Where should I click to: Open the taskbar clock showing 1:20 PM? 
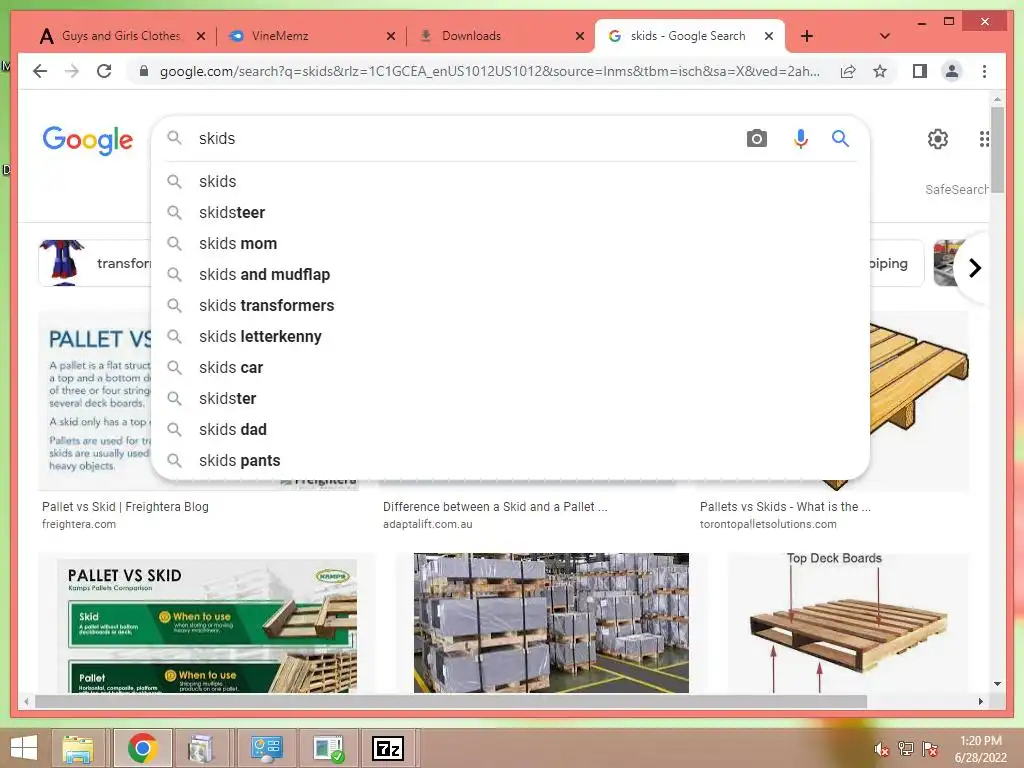[x=980, y=749]
